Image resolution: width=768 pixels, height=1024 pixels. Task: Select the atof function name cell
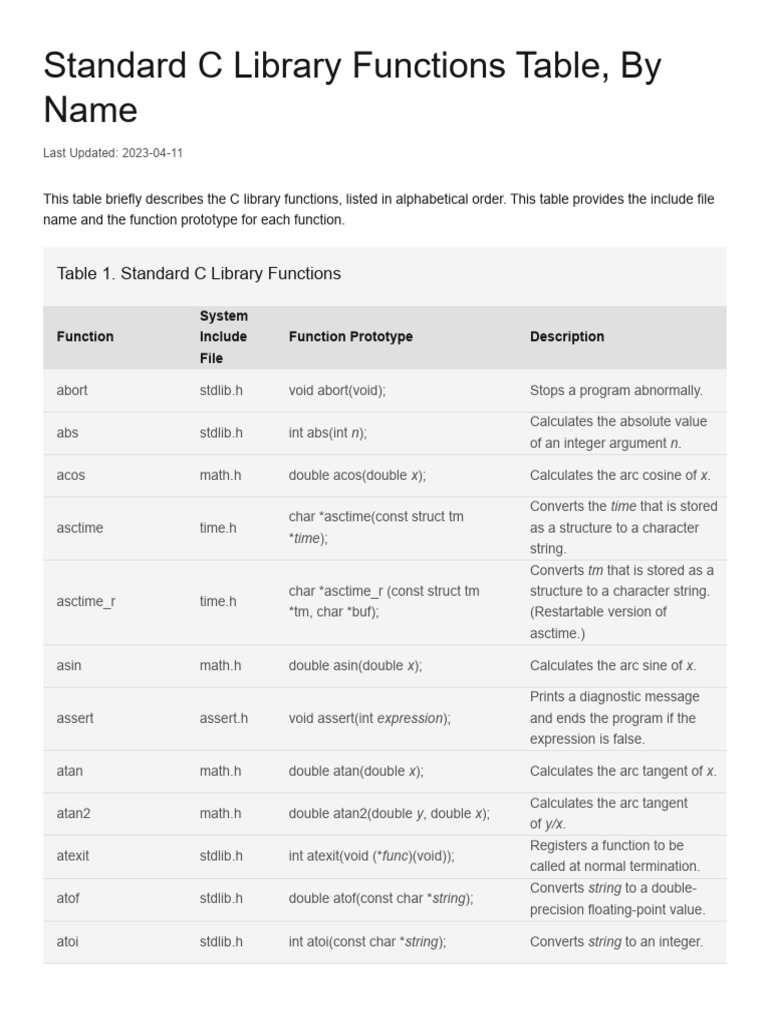(x=68, y=898)
